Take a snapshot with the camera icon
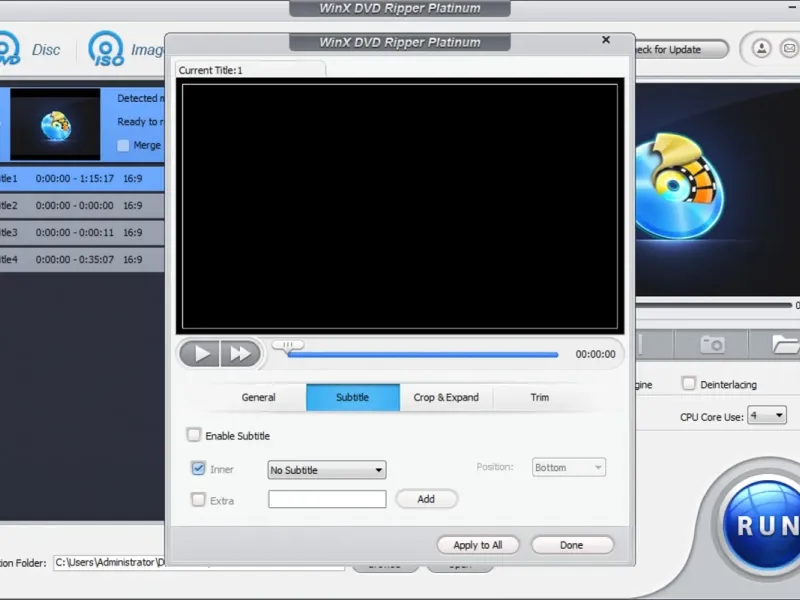 coord(712,344)
